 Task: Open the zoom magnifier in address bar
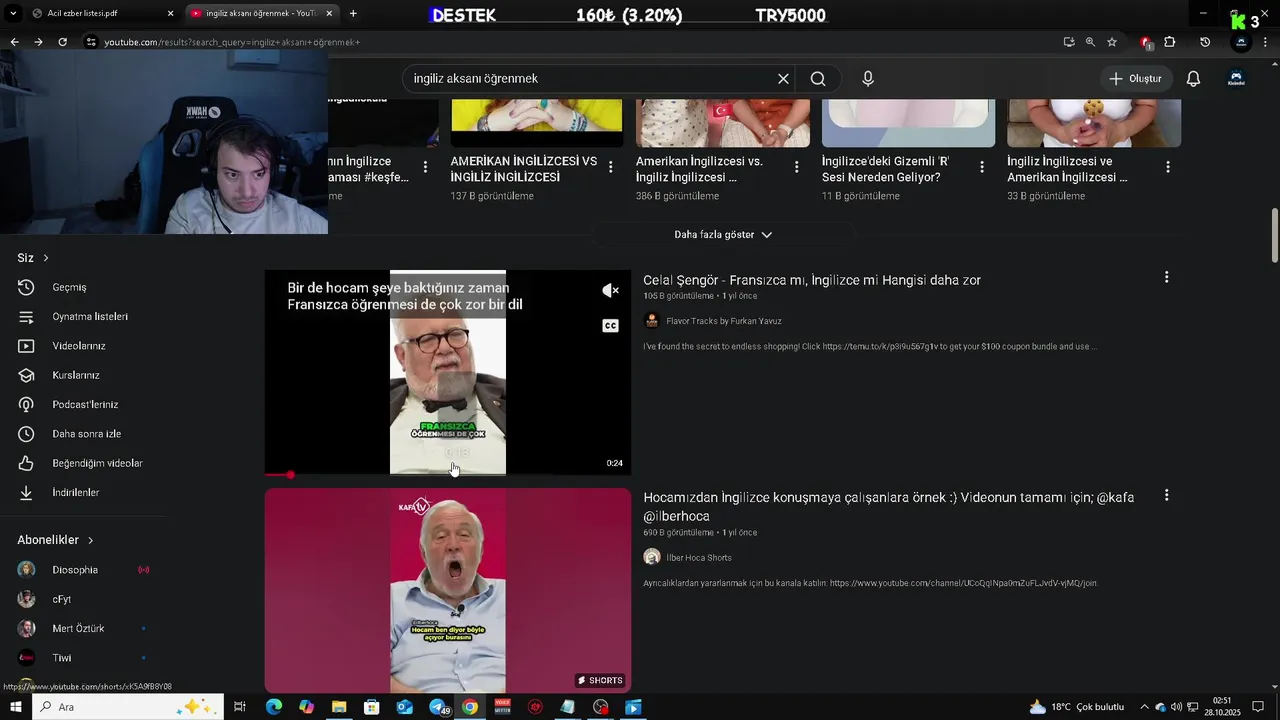pyautogui.click(x=1090, y=42)
